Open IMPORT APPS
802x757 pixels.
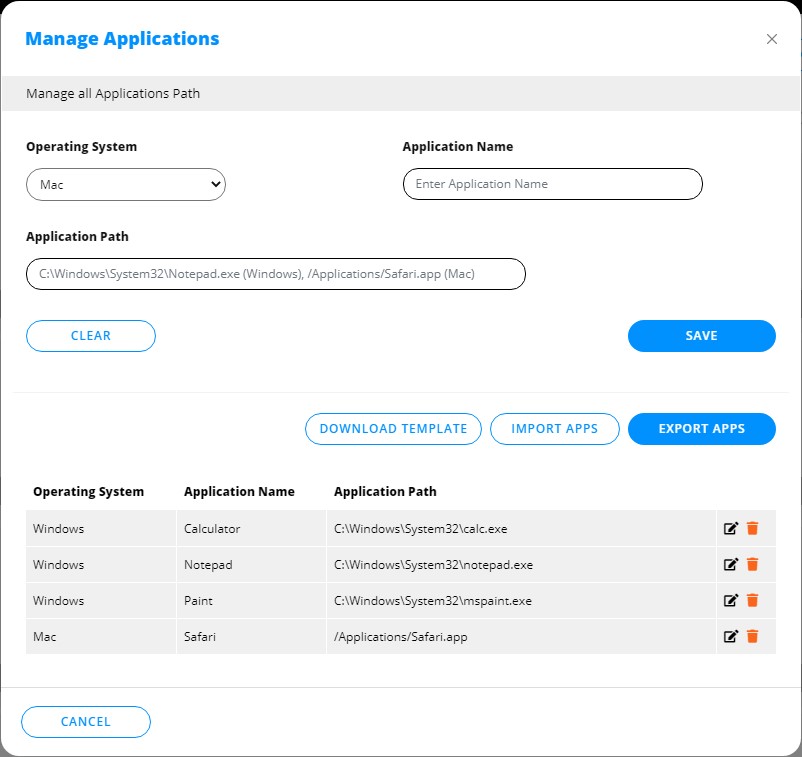coord(554,428)
